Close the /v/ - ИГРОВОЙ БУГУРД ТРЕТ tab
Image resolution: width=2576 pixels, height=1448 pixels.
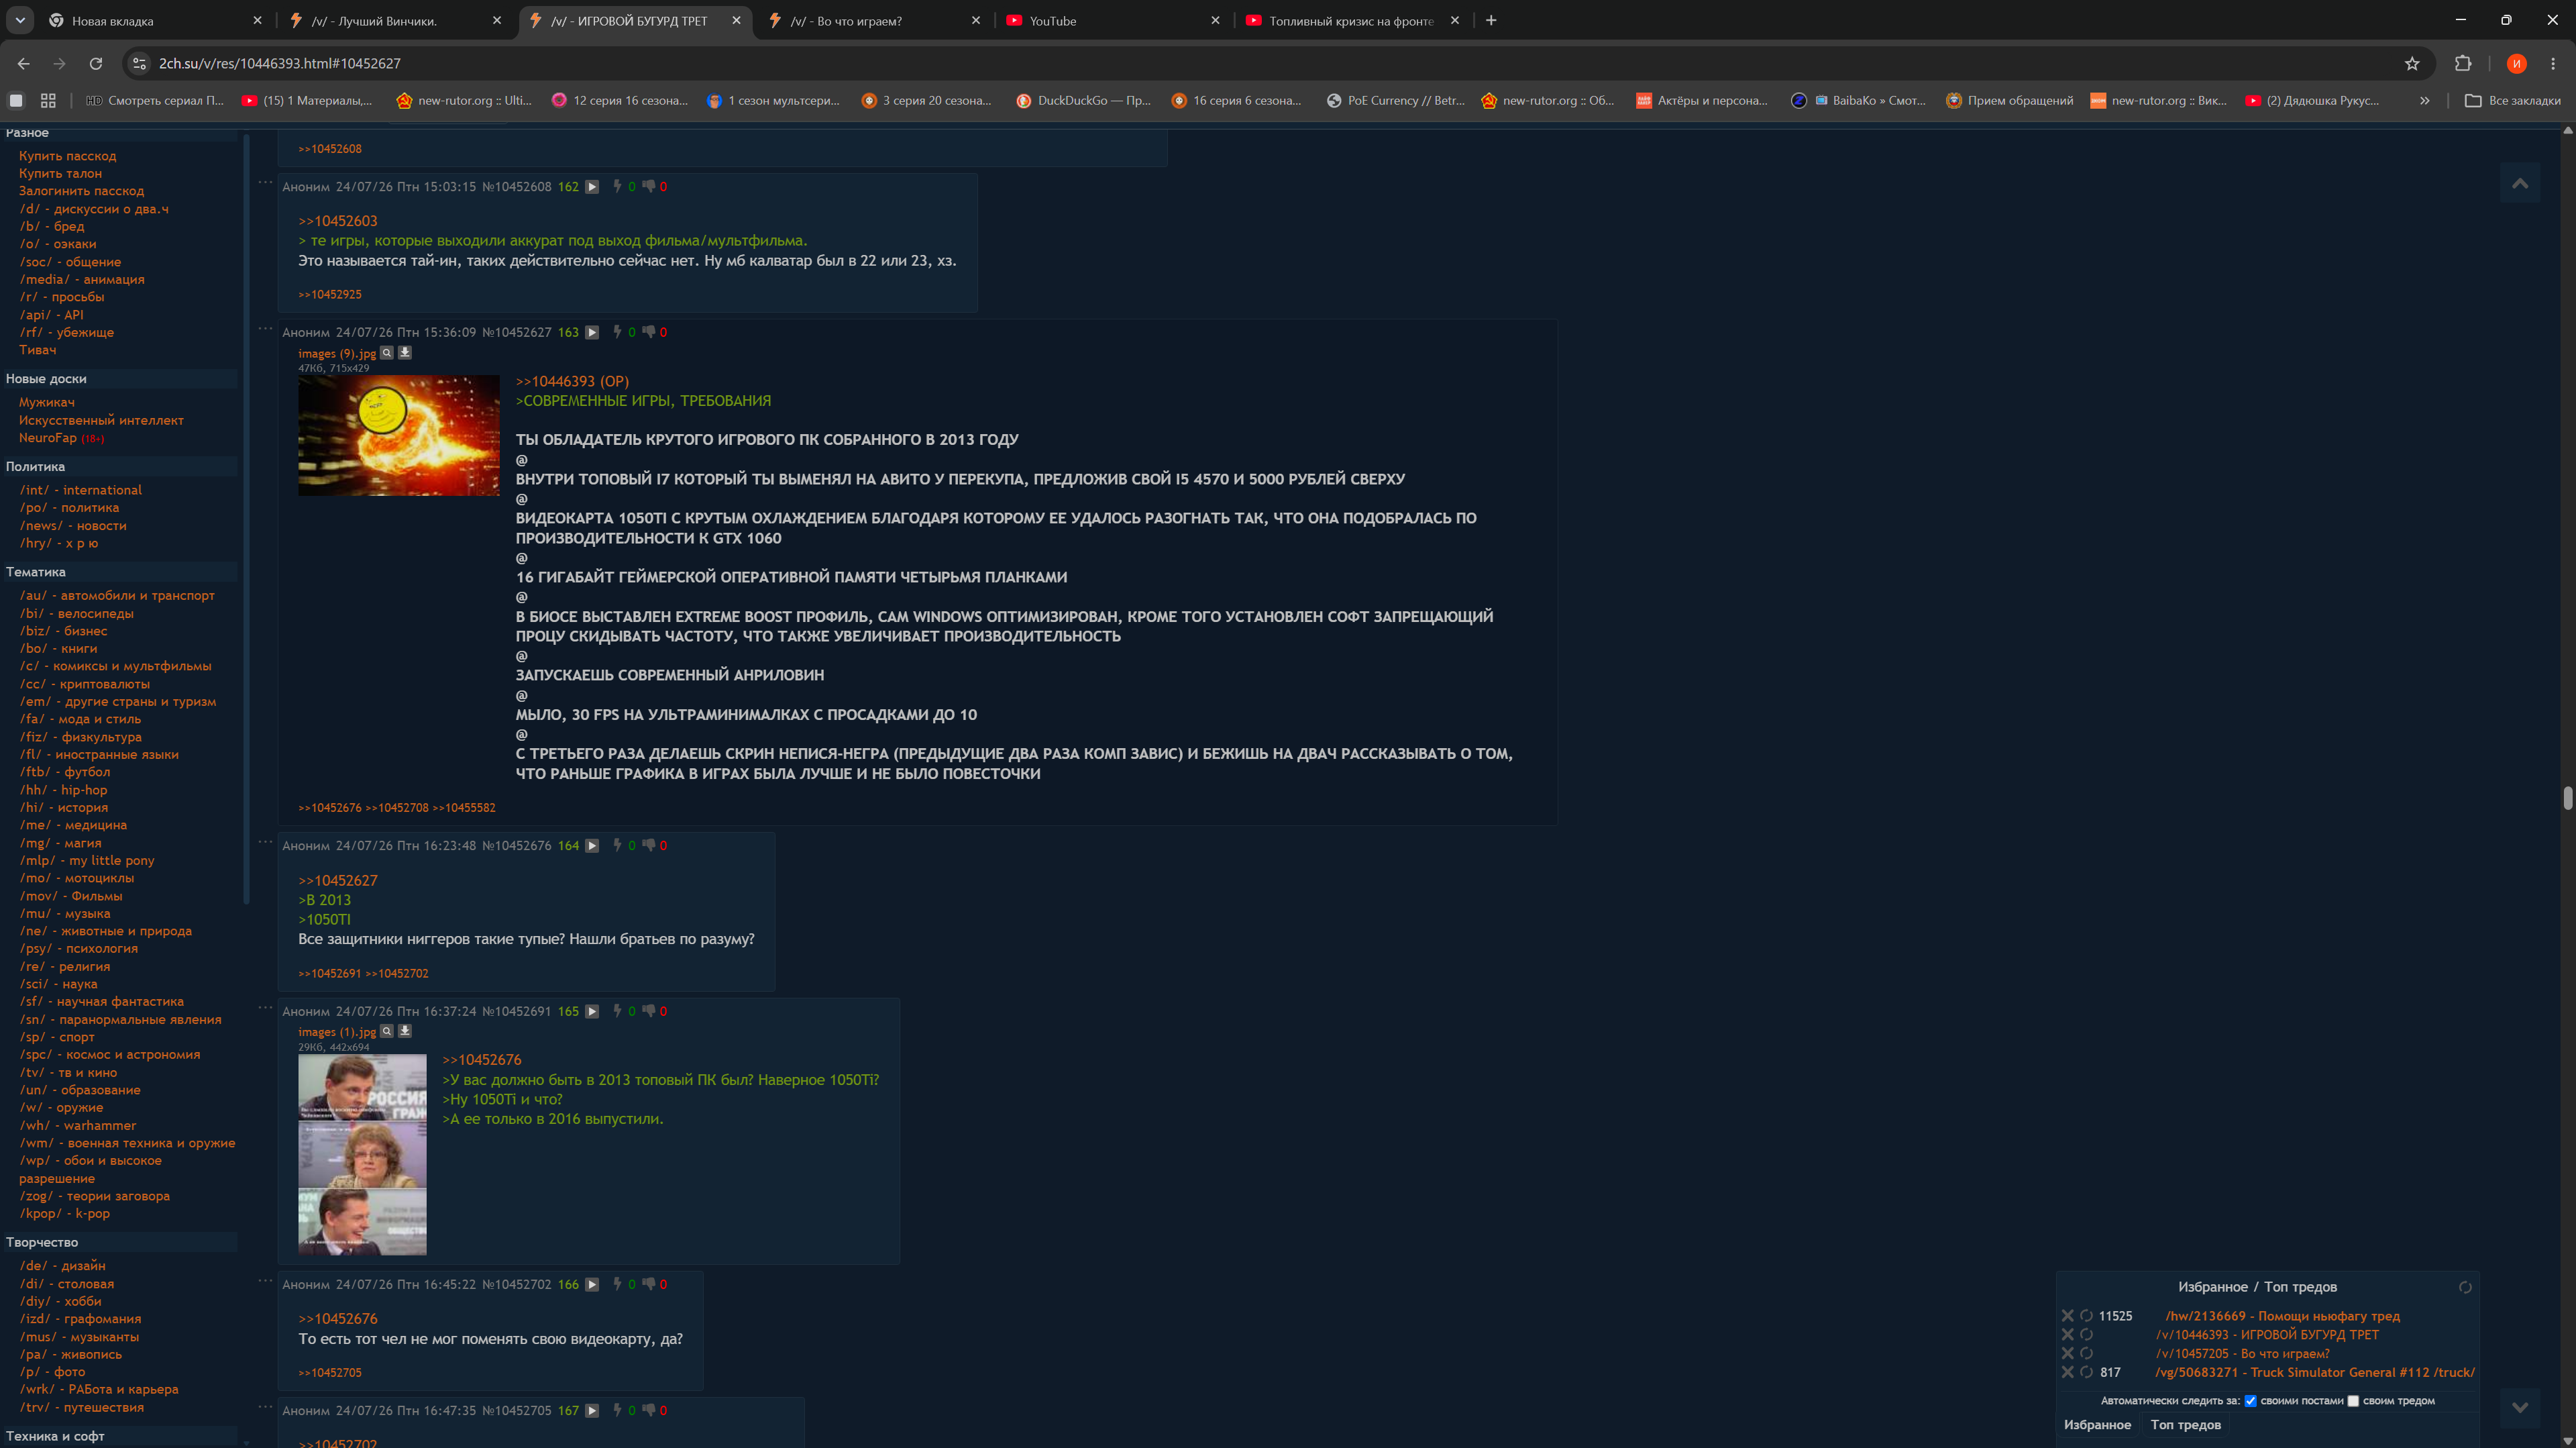point(737,20)
